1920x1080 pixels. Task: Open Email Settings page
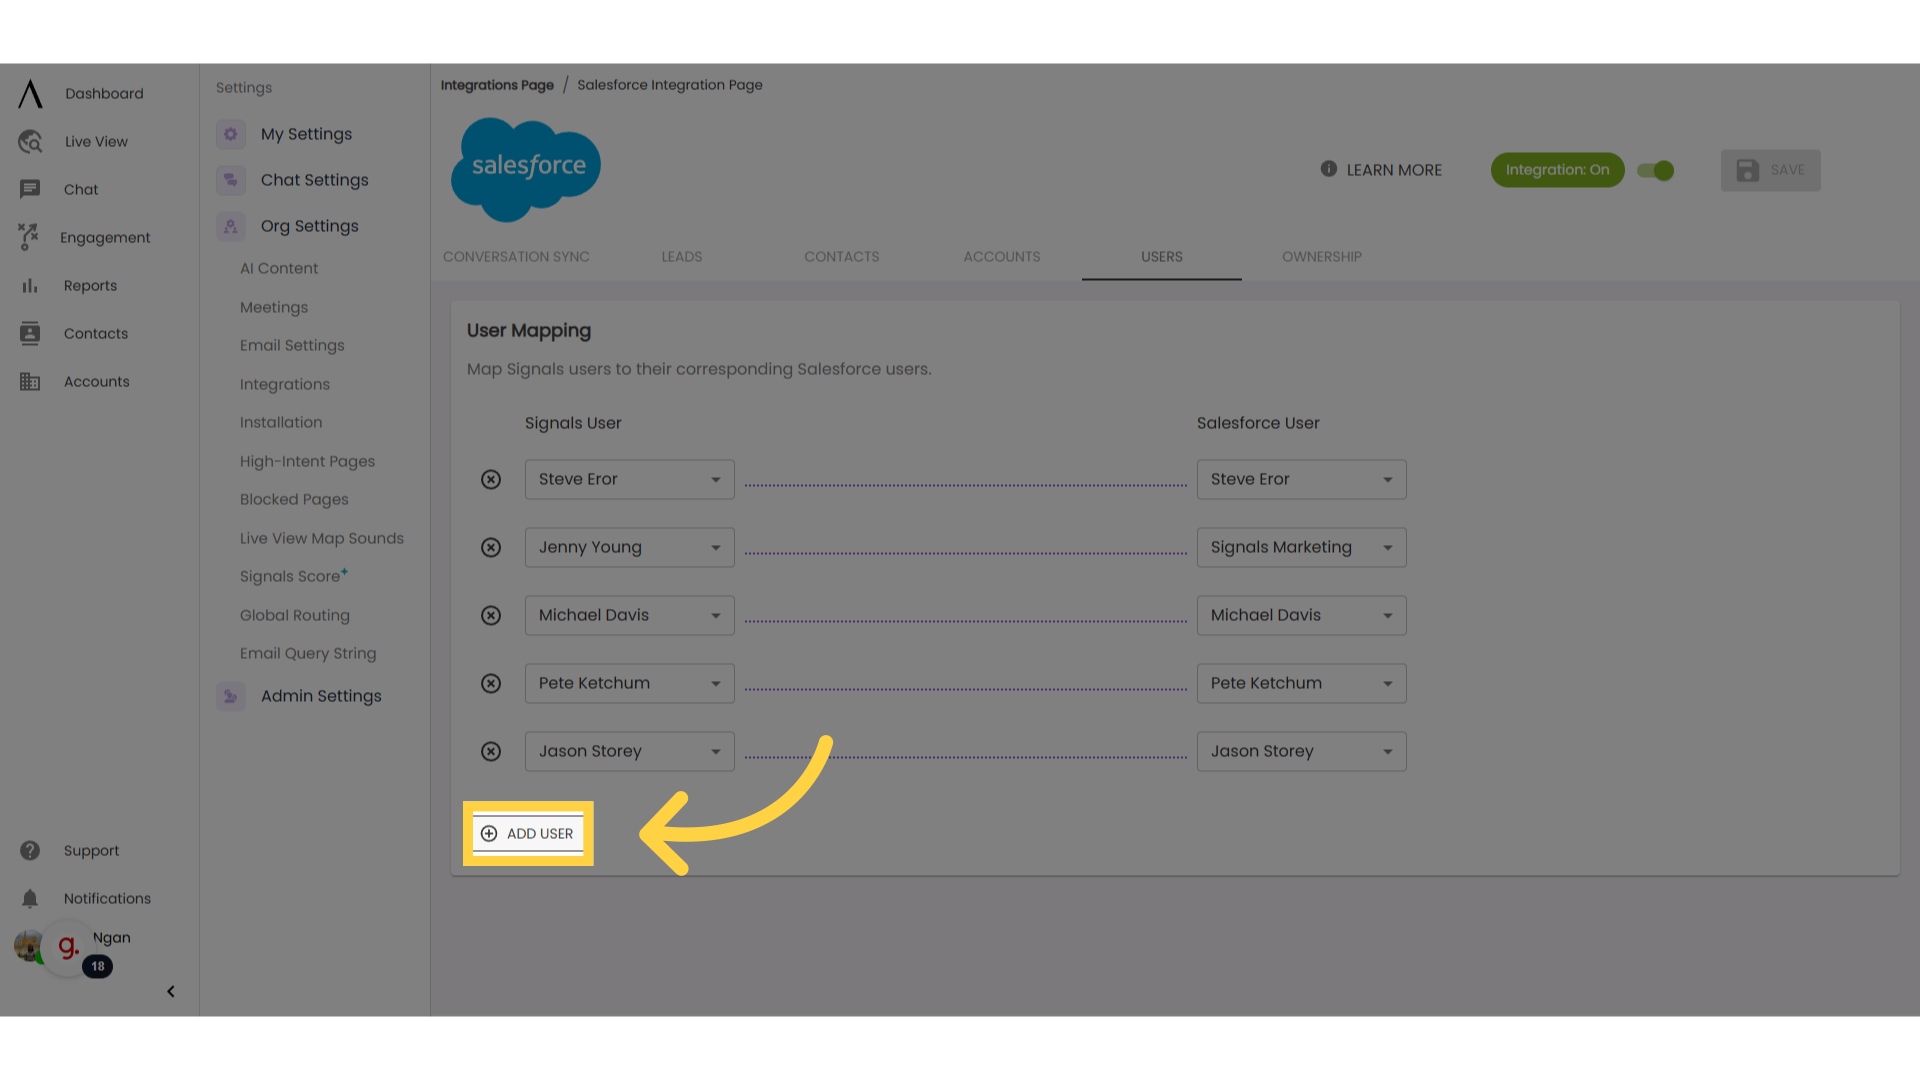(292, 345)
